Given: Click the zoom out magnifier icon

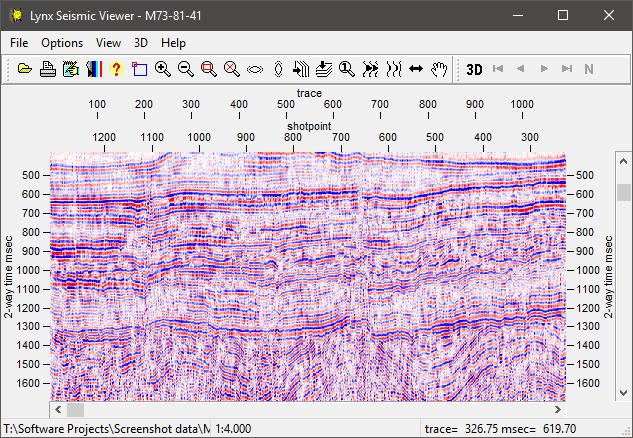Looking at the screenshot, I should (186, 69).
